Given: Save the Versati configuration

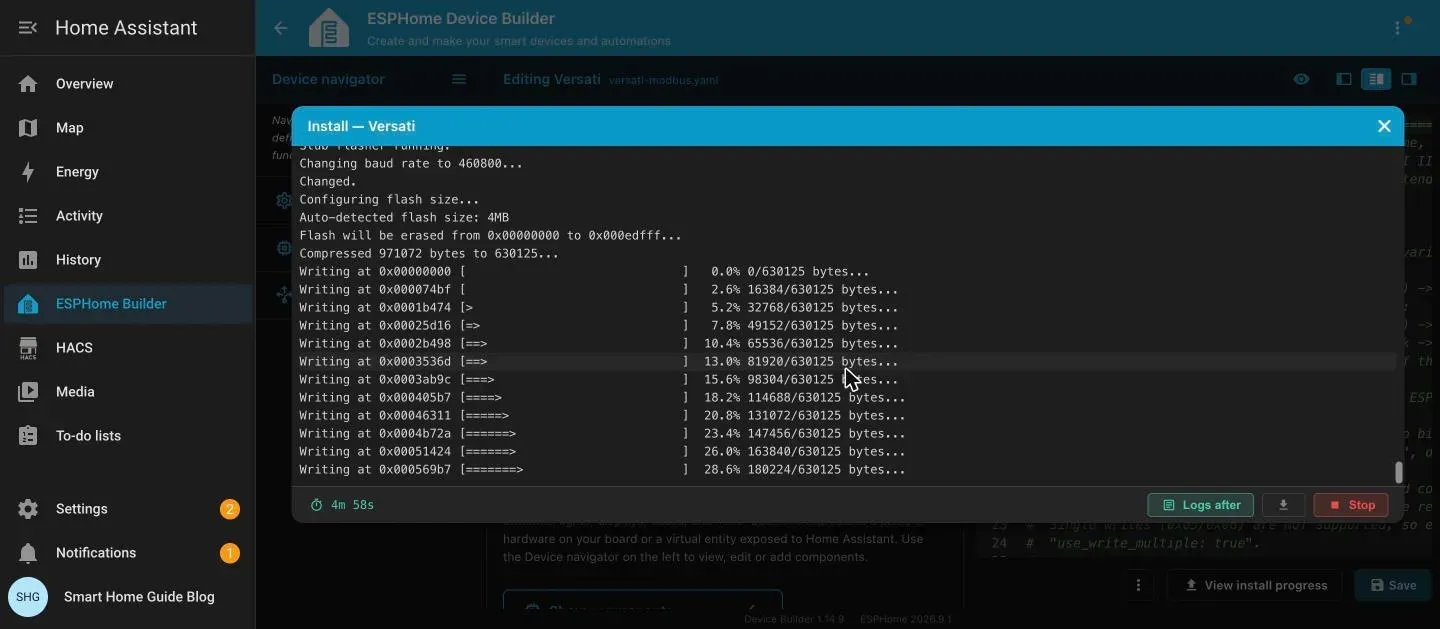Looking at the screenshot, I should point(1393,585).
